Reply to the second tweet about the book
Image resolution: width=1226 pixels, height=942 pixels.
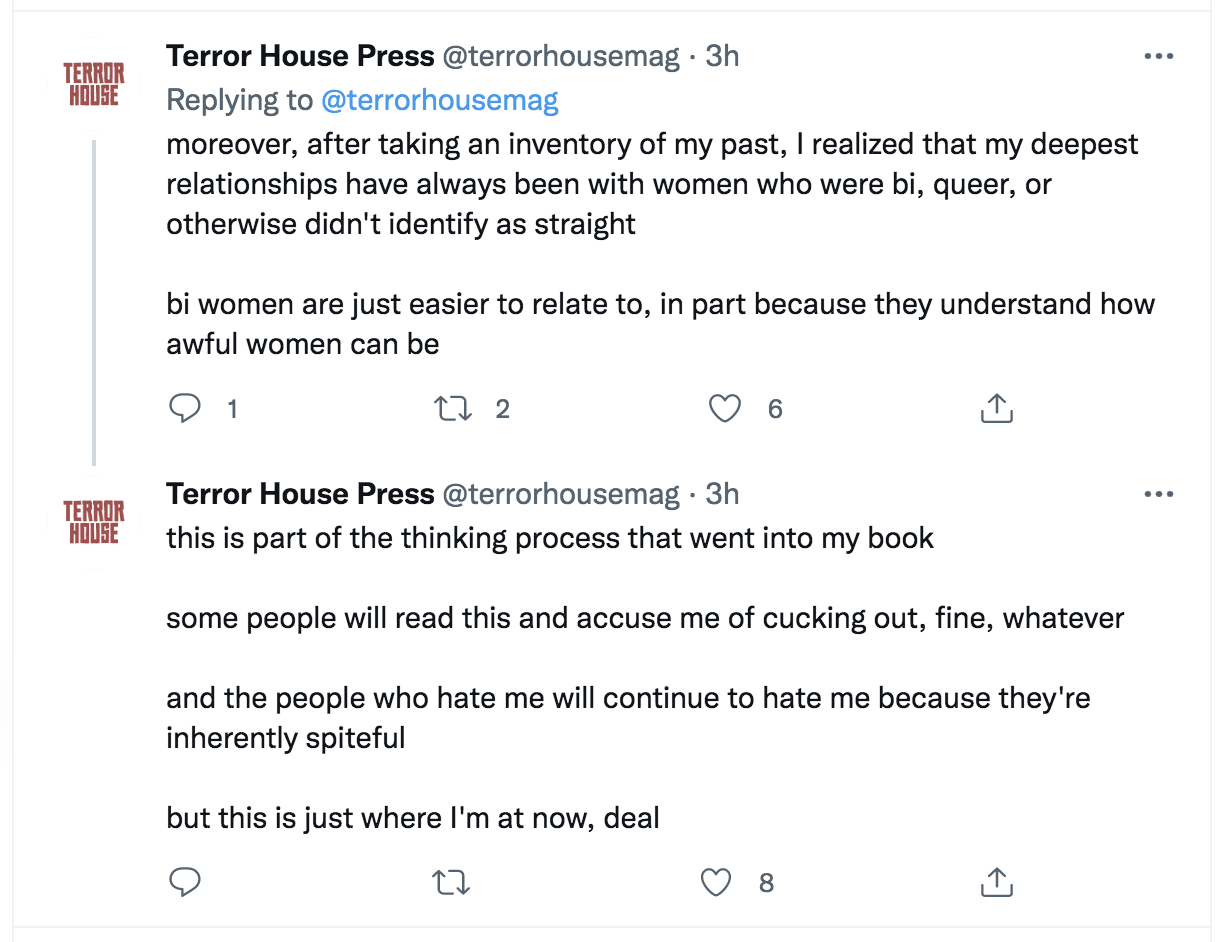coord(185,882)
